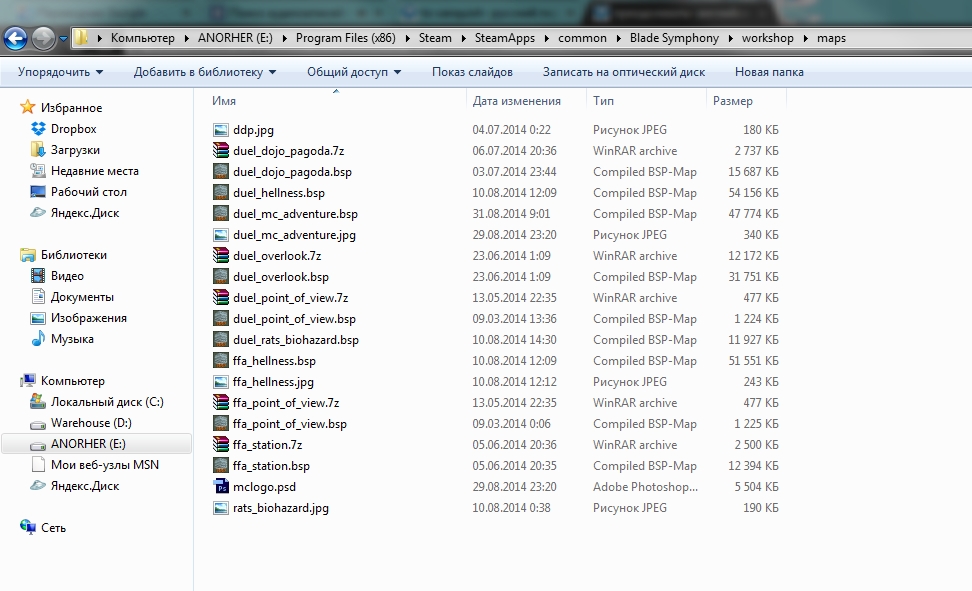Expand the arrow after common in the address bar
The width and height of the screenshot is (972, 591).
[619, 38]
